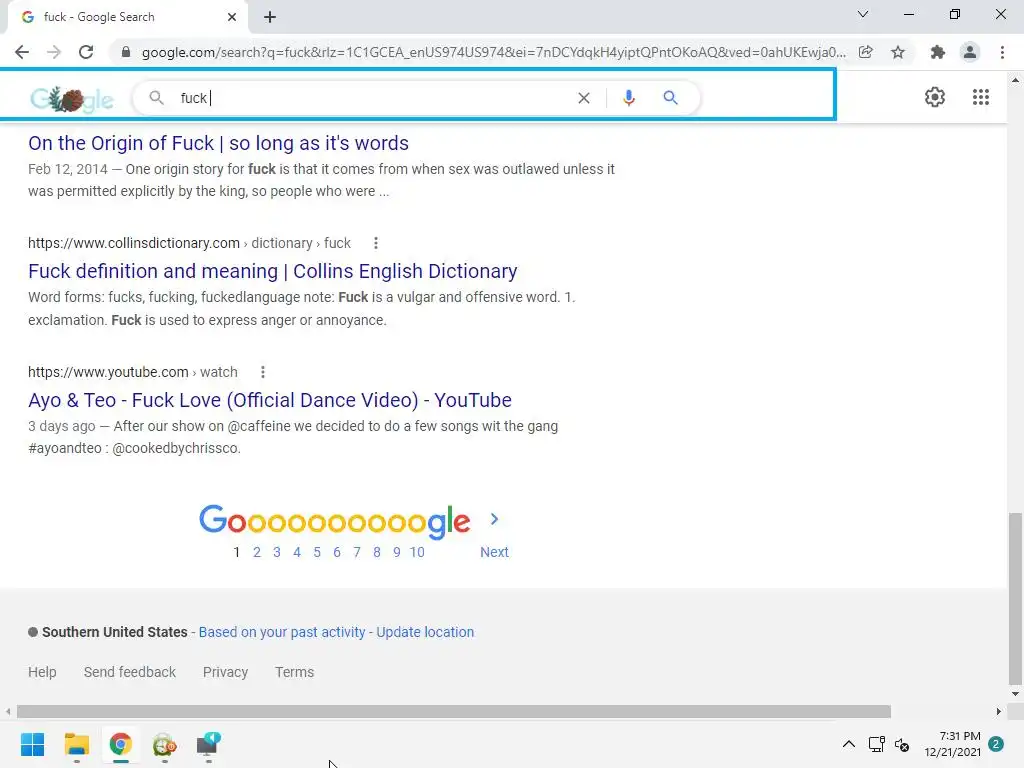This screenshot has height=768, width=1024.
Task: Go to results page 8
Action: (377, 552)
